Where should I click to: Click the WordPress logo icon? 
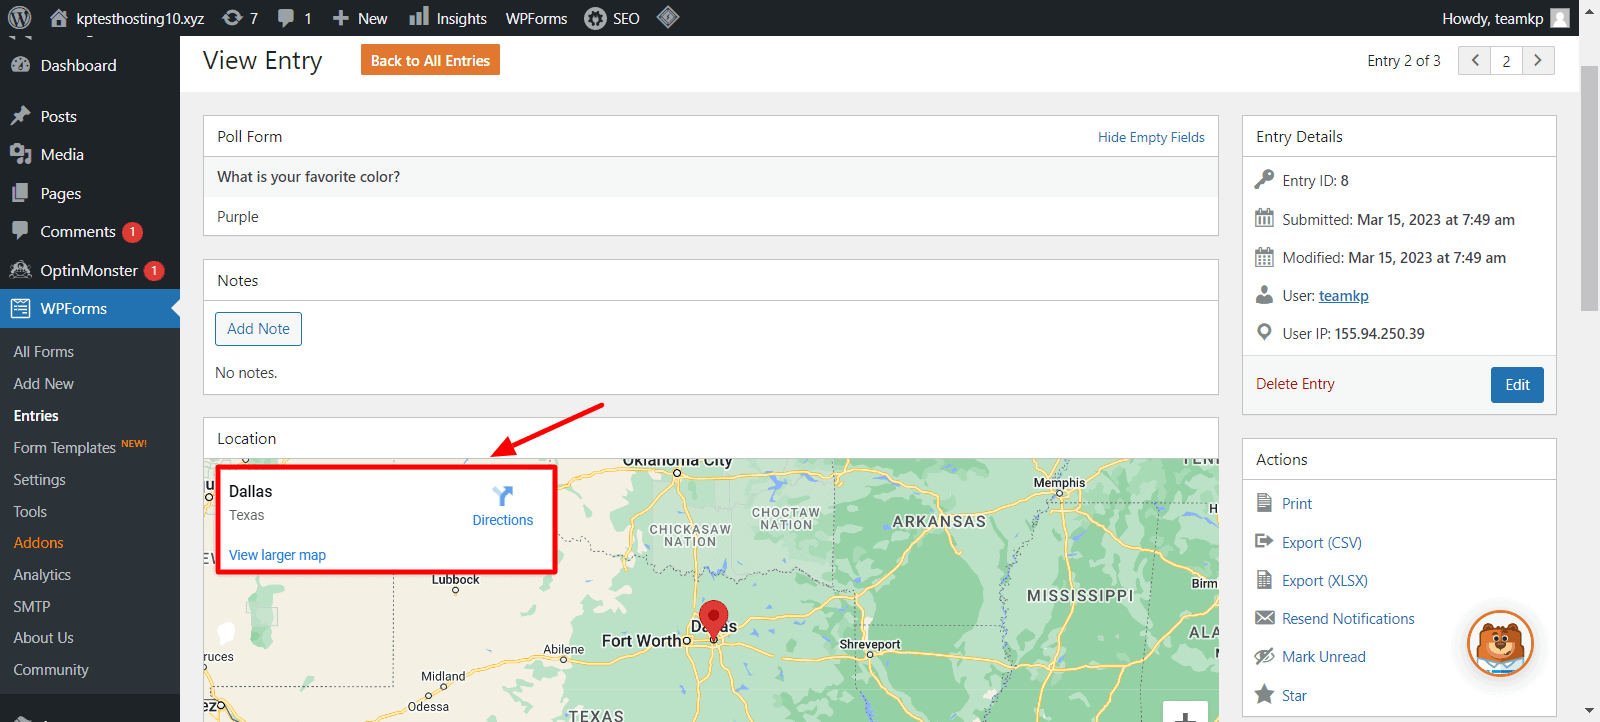tap(19, 18)
